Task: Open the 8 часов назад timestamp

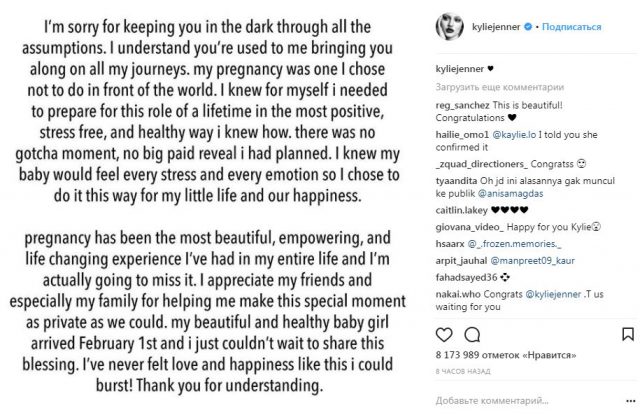Action: 463,371
